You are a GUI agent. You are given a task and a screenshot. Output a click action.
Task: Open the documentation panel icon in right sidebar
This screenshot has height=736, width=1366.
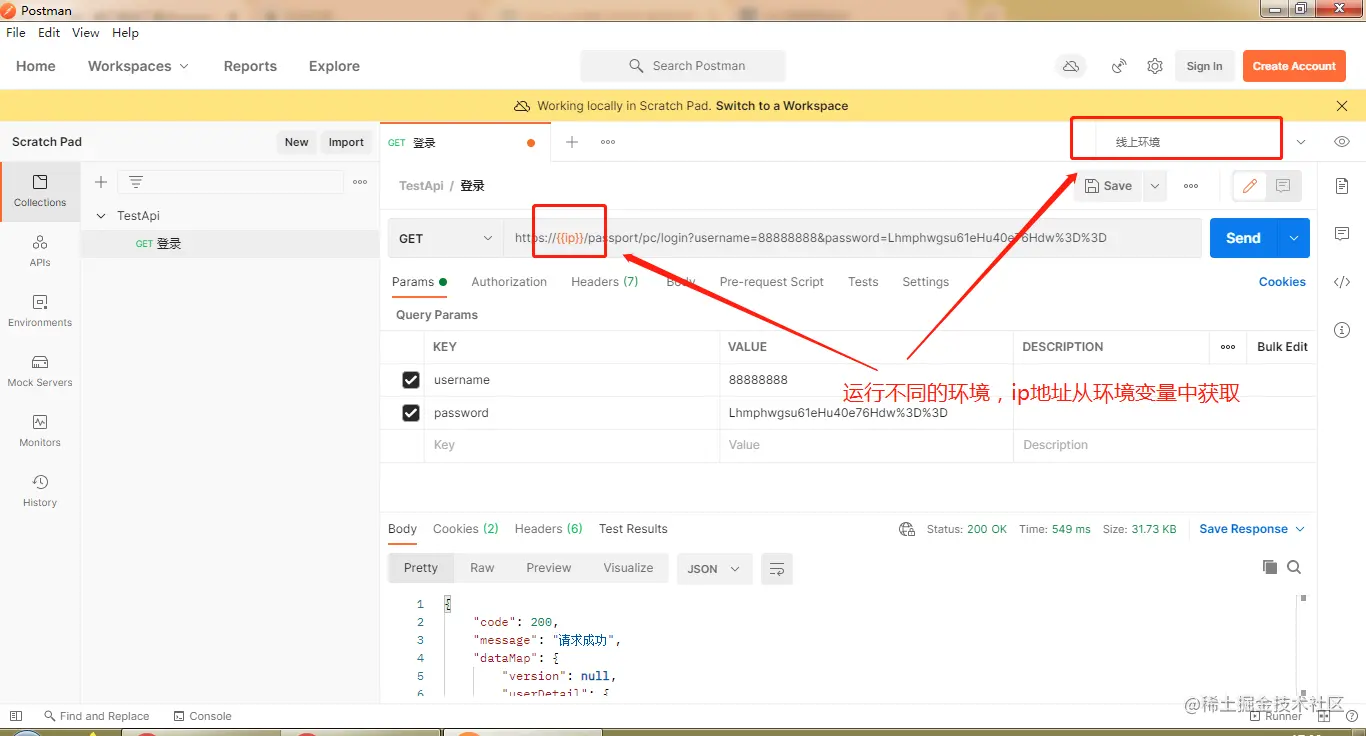tap(1342, 186)
